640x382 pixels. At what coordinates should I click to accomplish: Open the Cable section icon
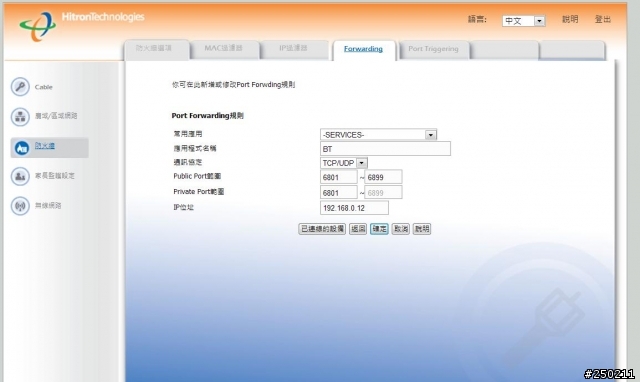point(20,87)
